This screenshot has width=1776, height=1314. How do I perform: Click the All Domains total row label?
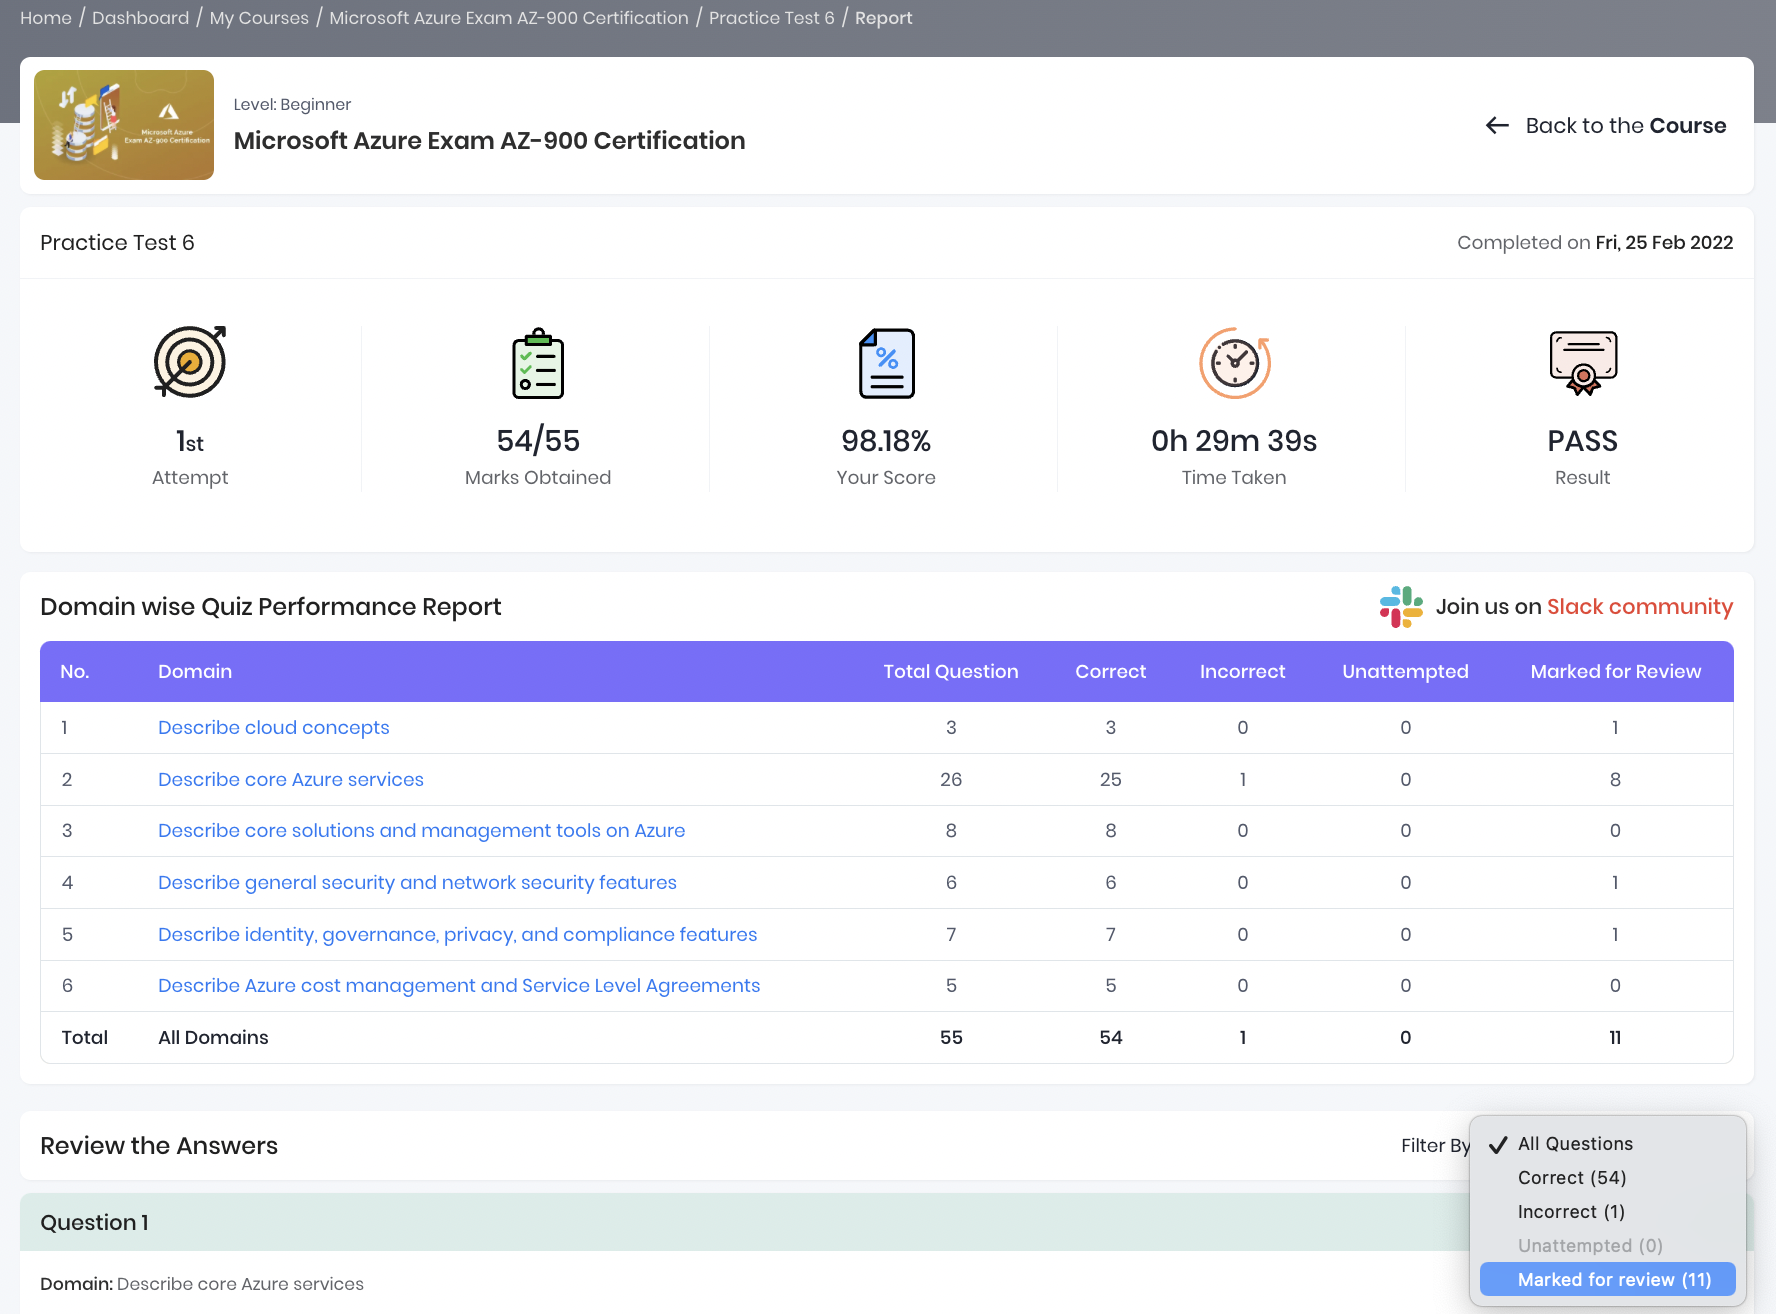click(x=213, y=1038)
